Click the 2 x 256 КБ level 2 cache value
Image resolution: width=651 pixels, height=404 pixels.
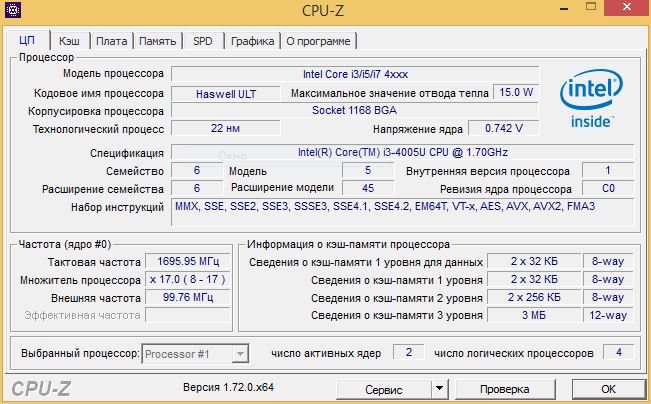534,297
